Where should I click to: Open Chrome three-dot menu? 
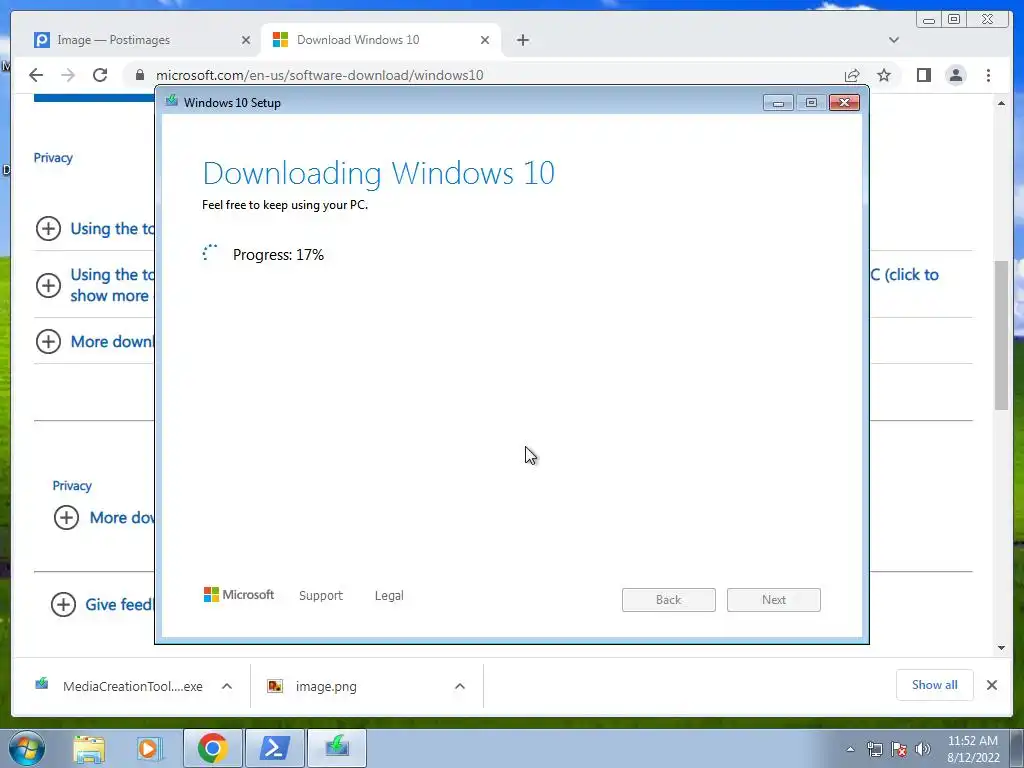(988, 75)
